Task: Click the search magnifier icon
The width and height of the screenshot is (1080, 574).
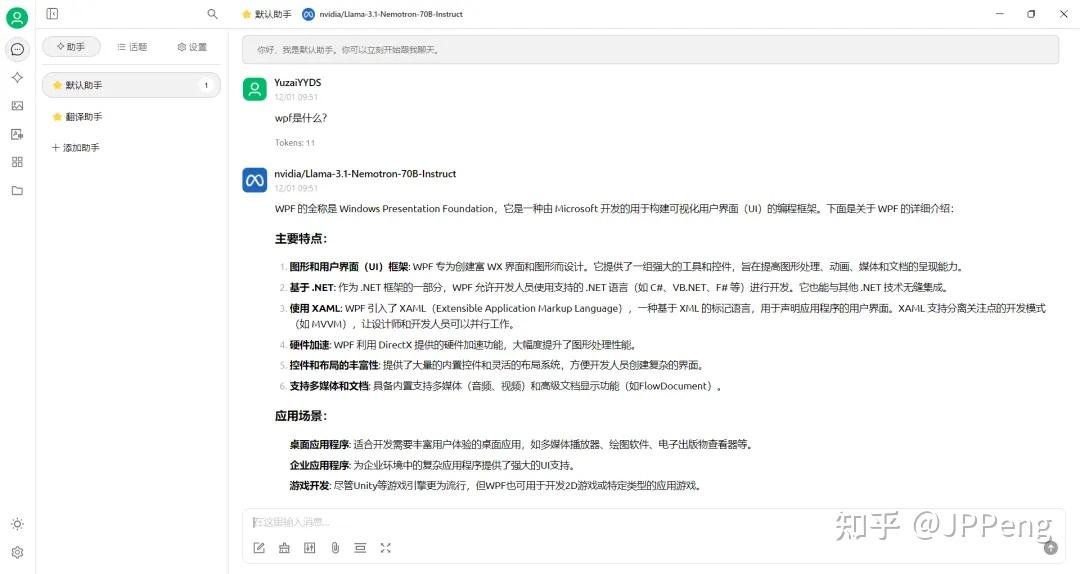Action: click(212, 14)
